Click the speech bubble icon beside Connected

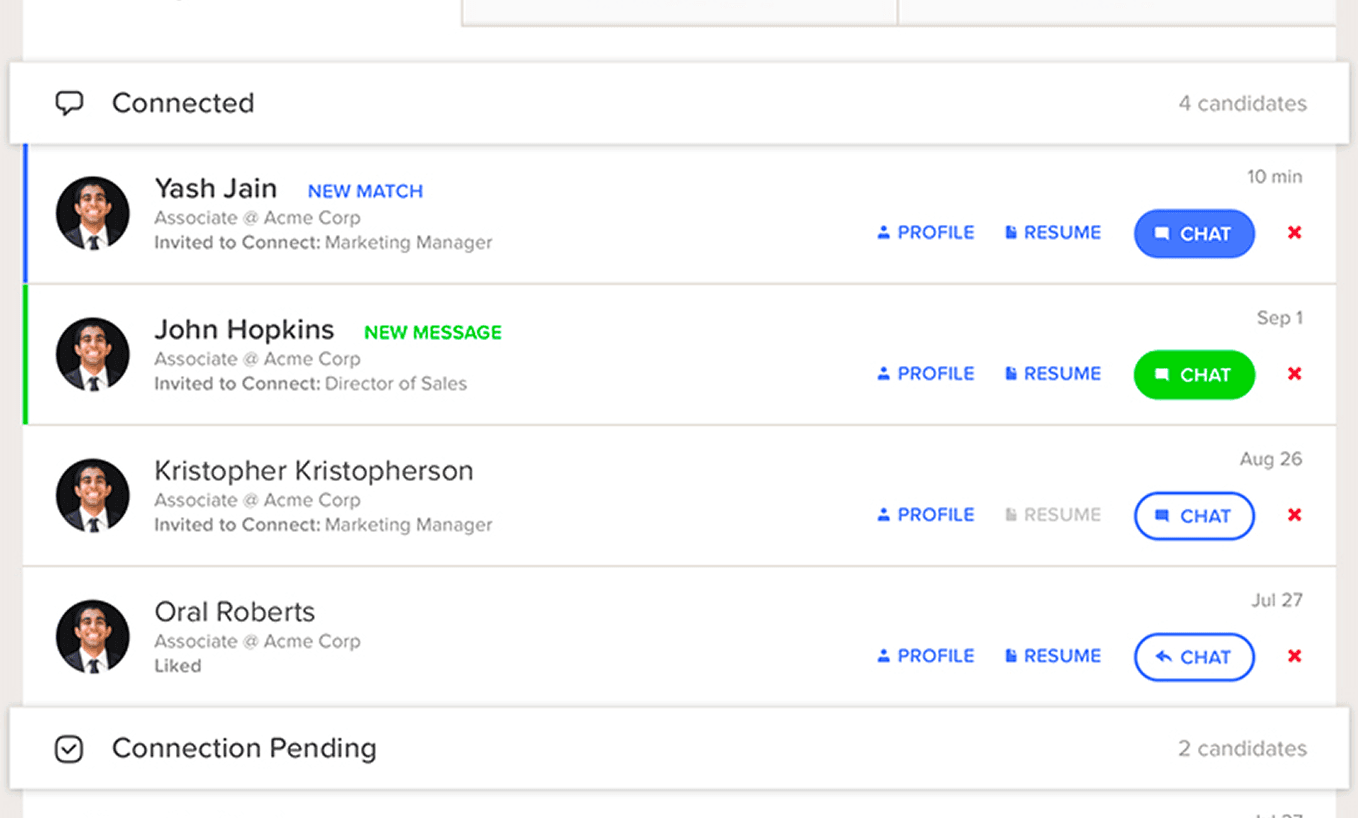[69, 103]
